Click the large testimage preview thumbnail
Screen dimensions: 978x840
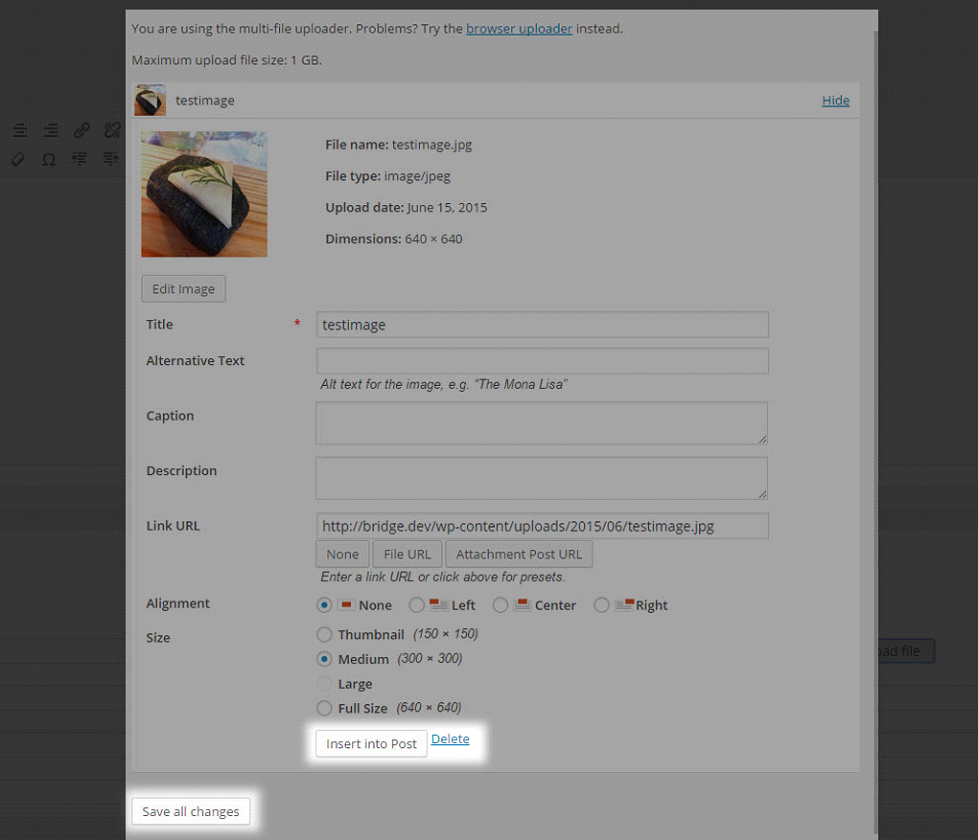coord(204,194)
